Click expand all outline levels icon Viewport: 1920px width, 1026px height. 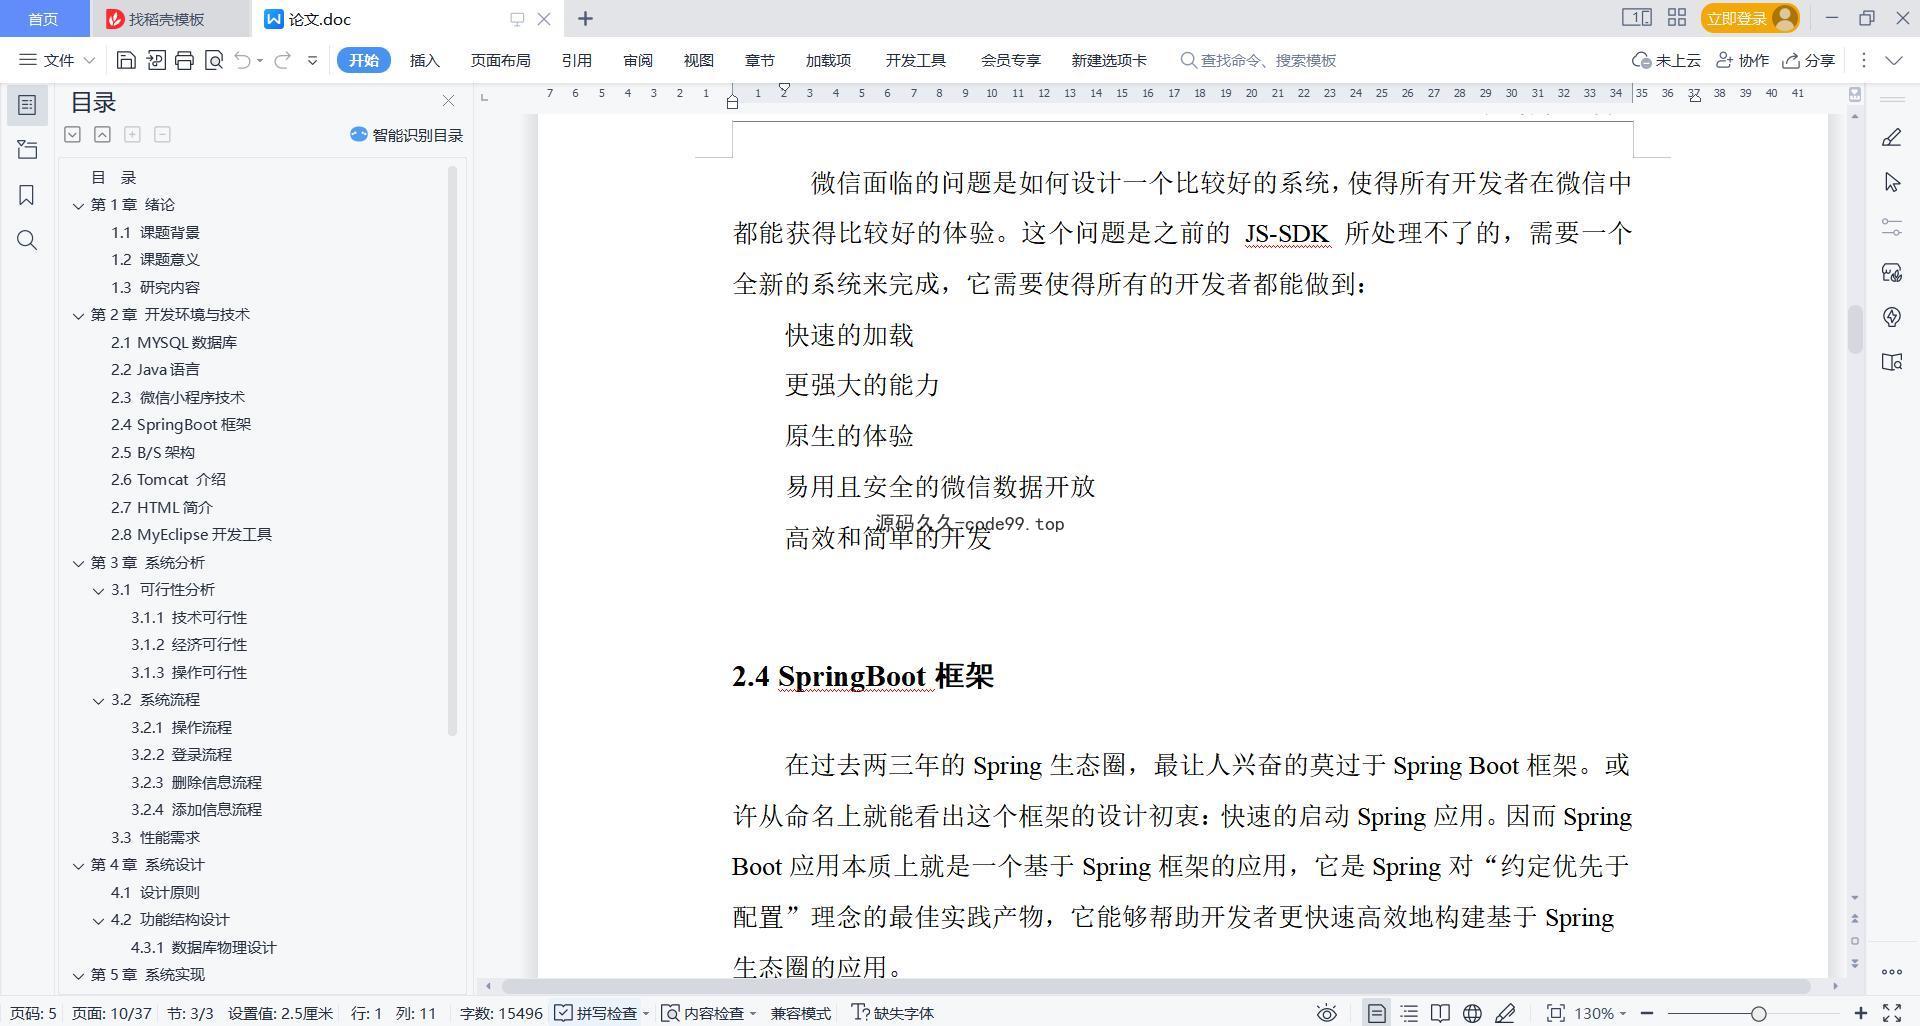72,134
